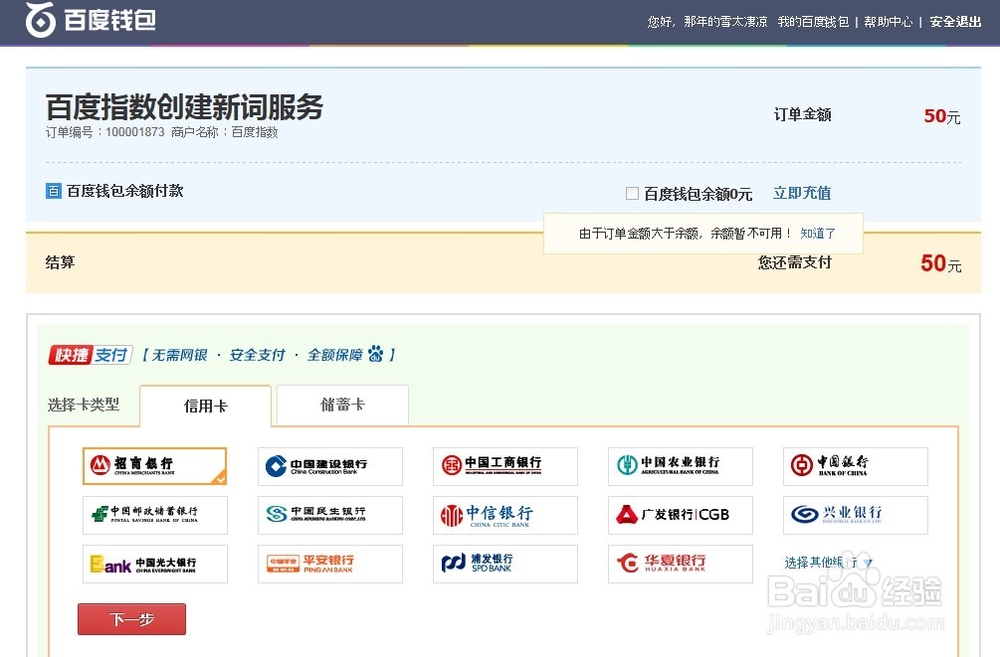Click 商户名称：百度指数 text
The width and height of the screenshot is (1000, 657).
click(x=224, y=132)
